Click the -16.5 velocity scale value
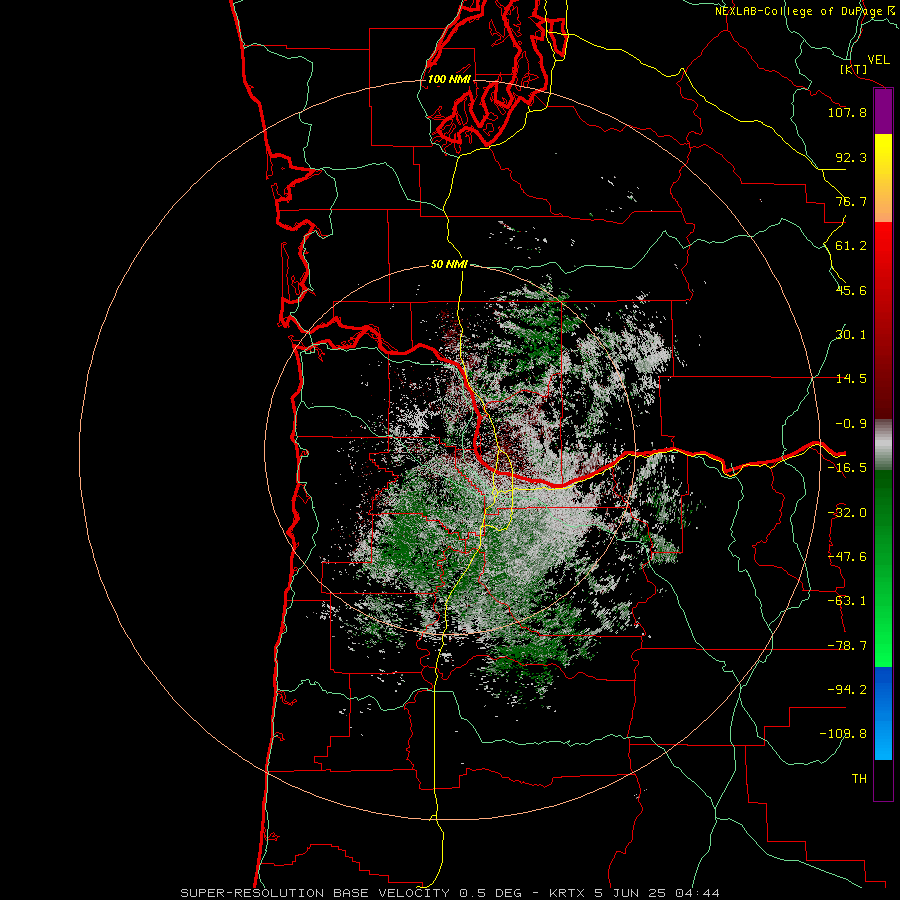The width and height of the screenshot is (900, 900). click(x=847, y=468)
